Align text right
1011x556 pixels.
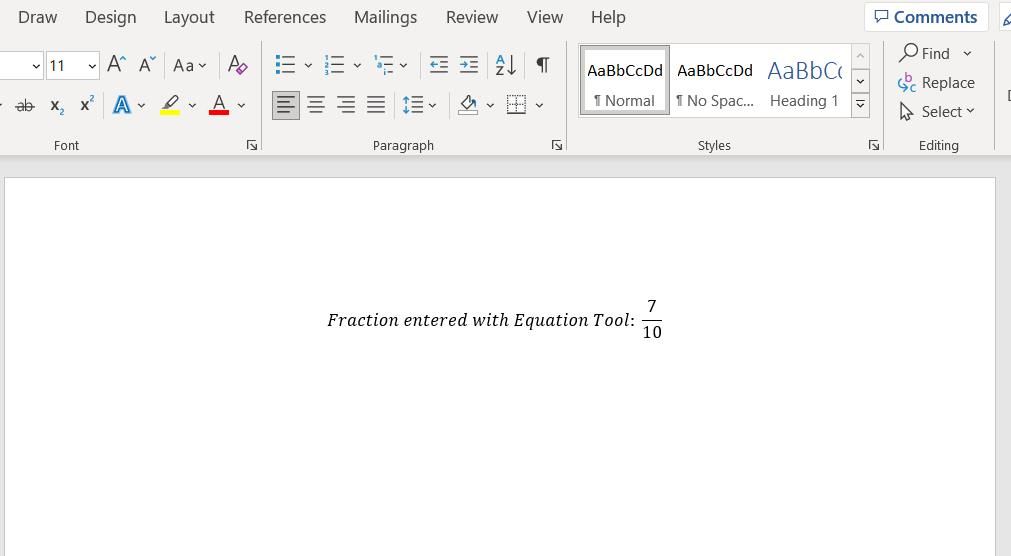pyautogui.click(x=346, y=104)
